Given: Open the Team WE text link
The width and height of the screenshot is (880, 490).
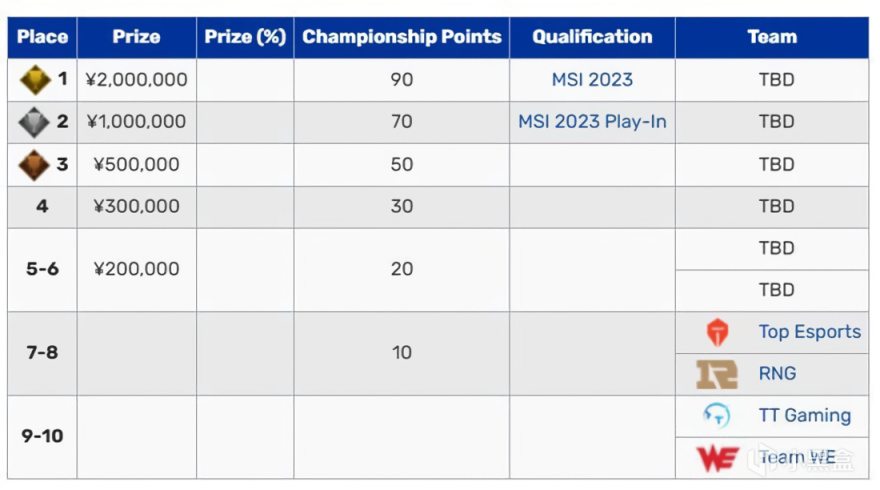Looking at the screenshot, I should pos(797,457).
